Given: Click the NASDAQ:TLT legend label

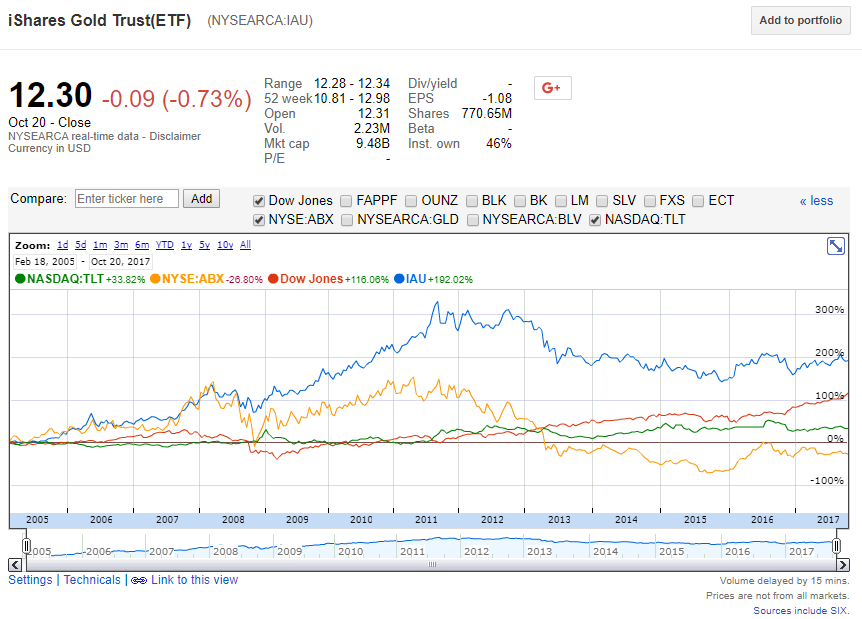Looking at the screenshot, I should [x=65, y=279].
